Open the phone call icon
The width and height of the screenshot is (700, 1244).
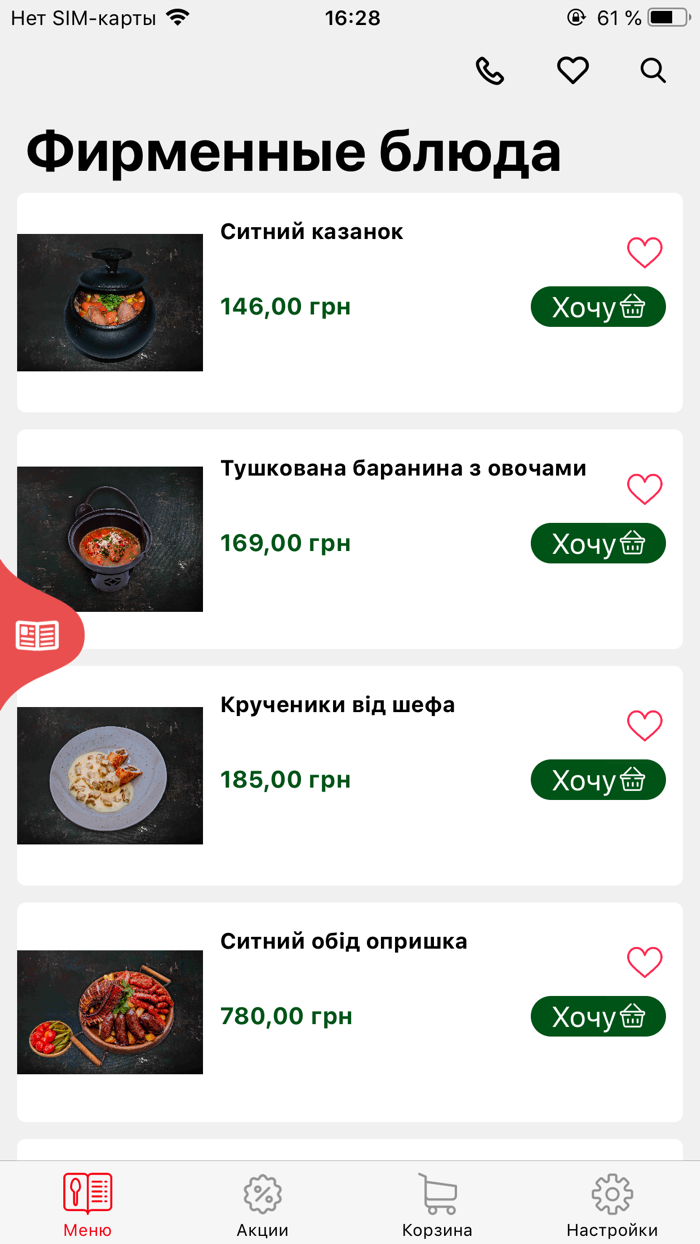tap(489, 71)
